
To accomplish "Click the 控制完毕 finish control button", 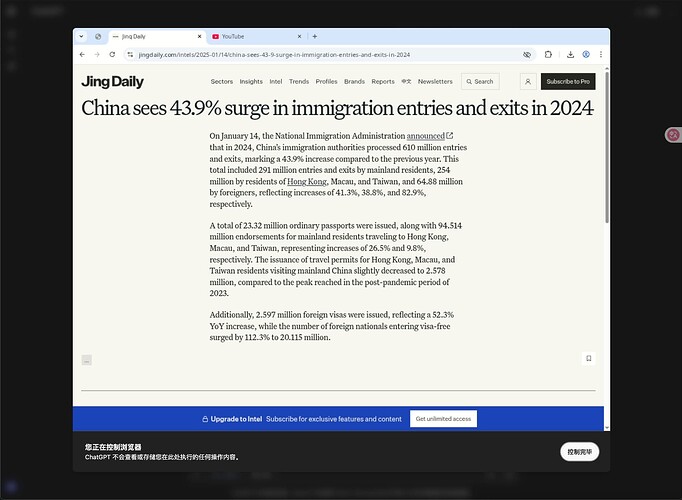I will (579, 452).
